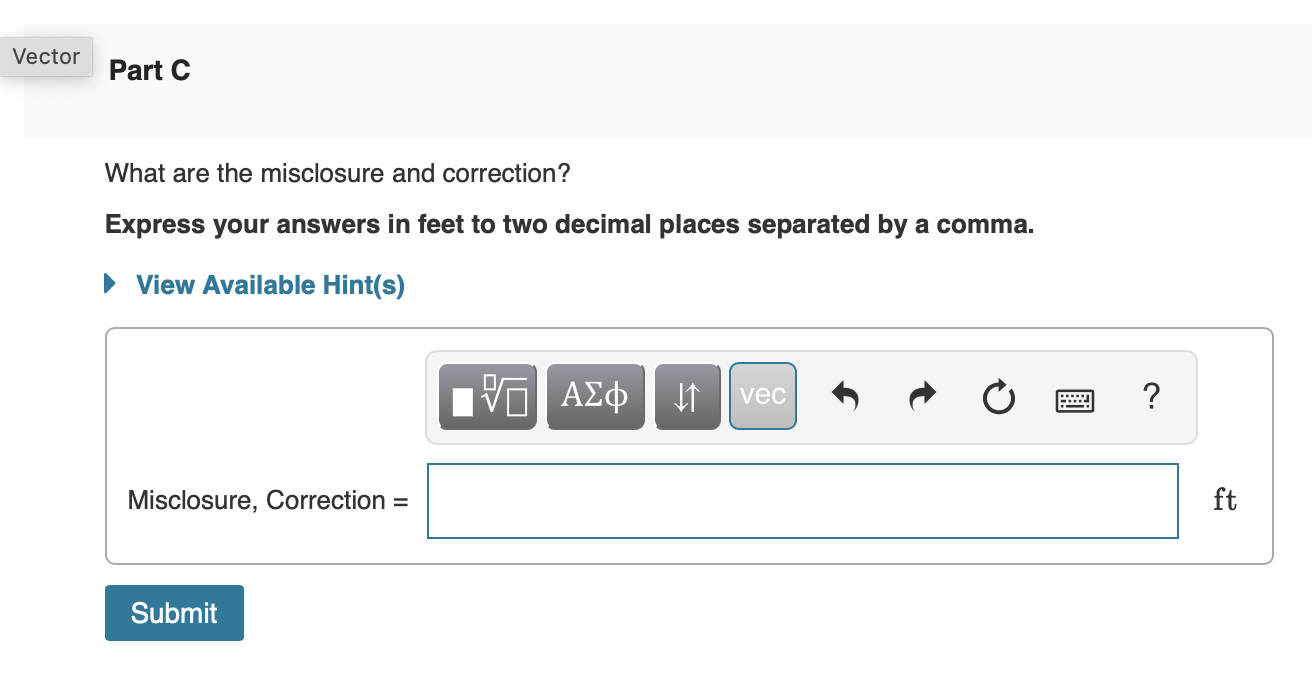
Task: Redo the equation edit
Action: point(921,396)
